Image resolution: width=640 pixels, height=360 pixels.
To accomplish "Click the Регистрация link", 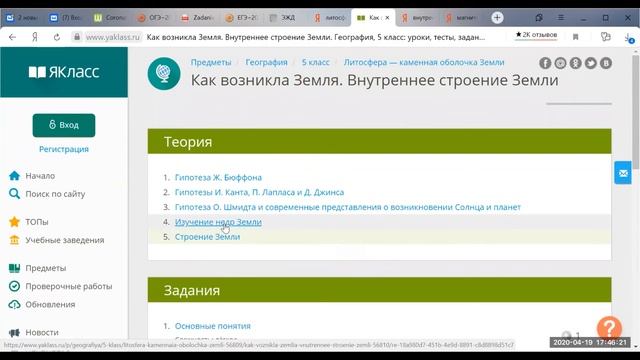I will click(x=64, y=149).
